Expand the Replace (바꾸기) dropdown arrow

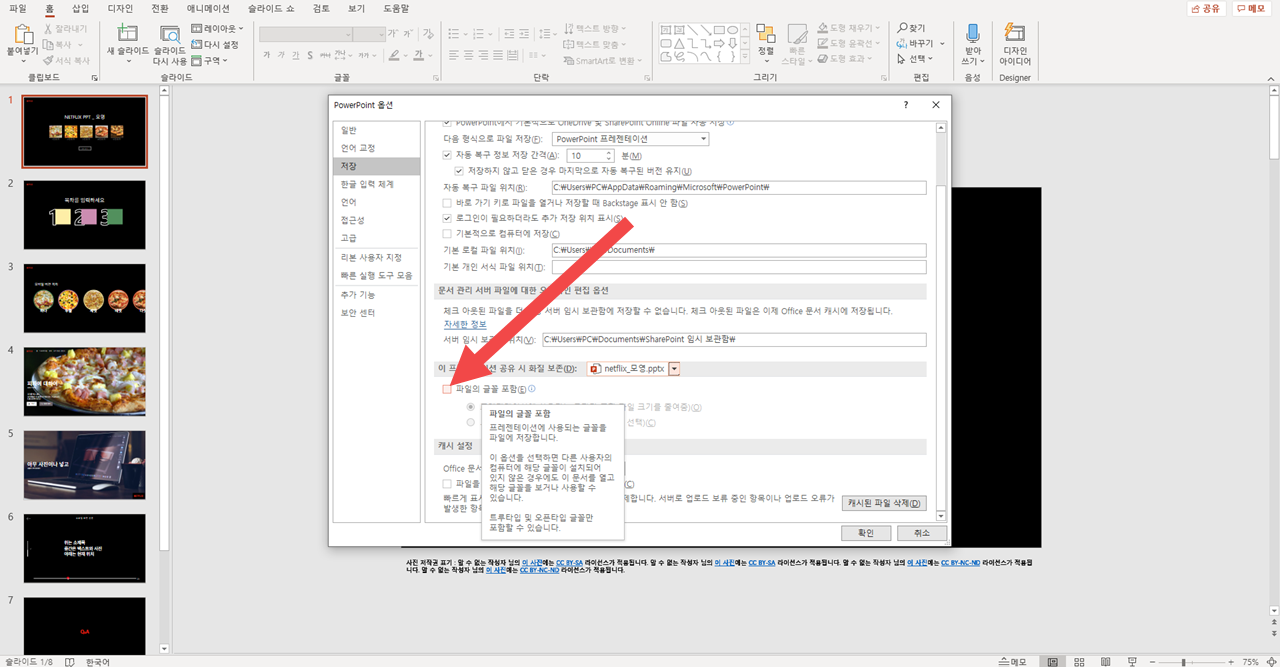pos(940,44)
